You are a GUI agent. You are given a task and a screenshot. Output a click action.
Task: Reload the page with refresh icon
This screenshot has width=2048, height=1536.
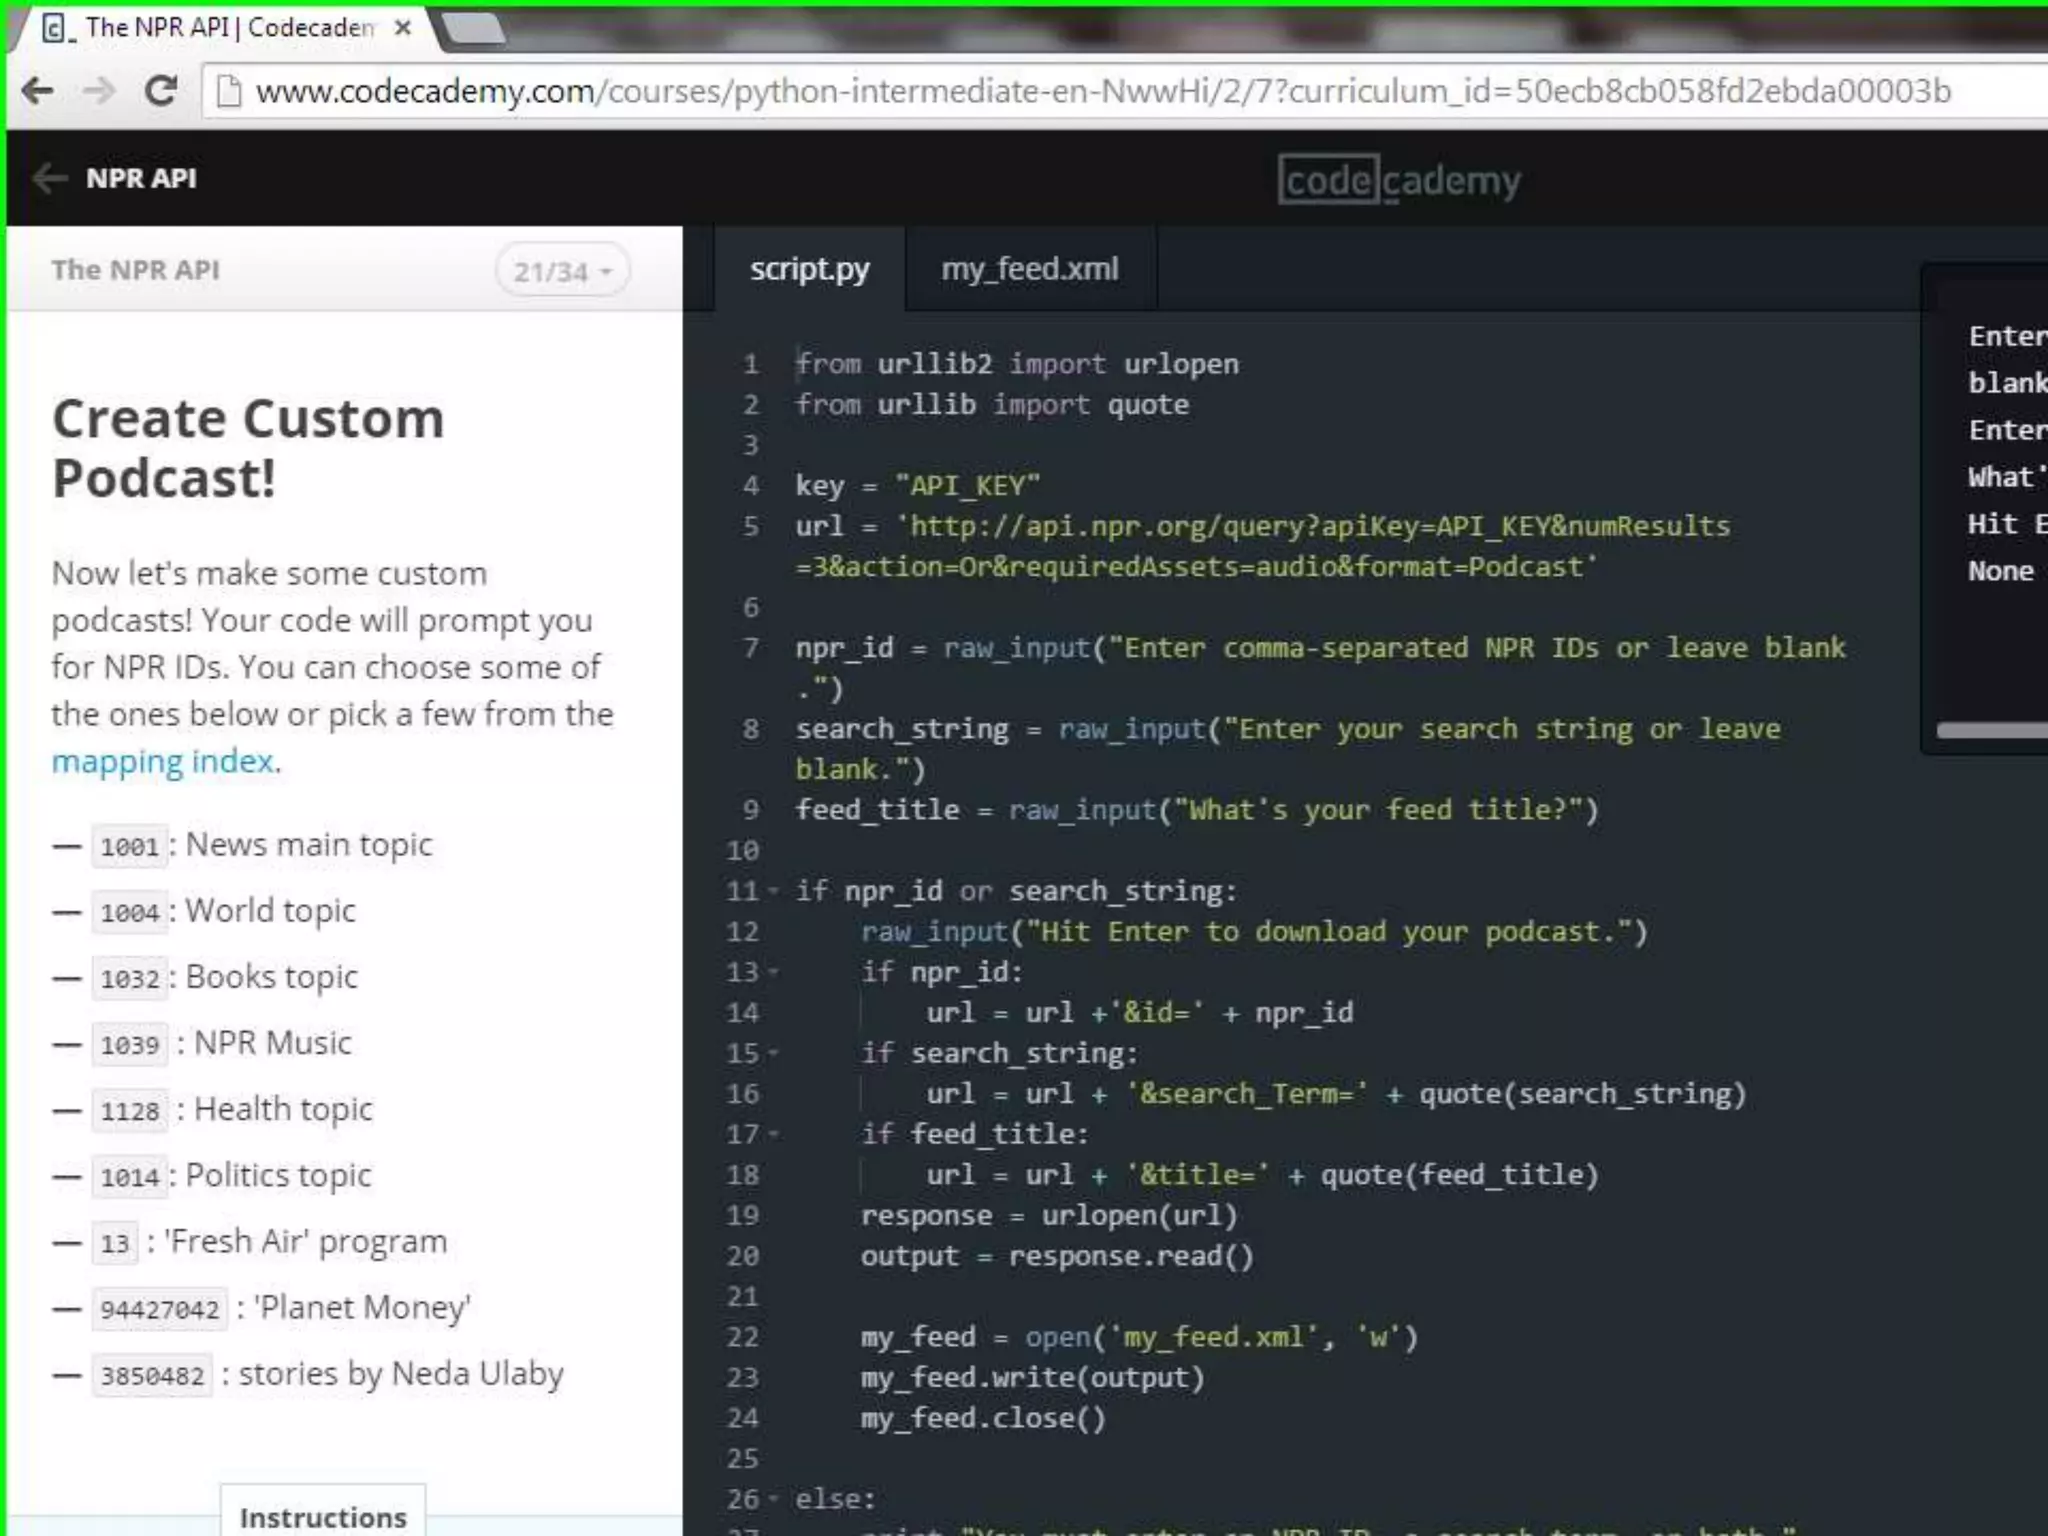click(x=161, y=91)
